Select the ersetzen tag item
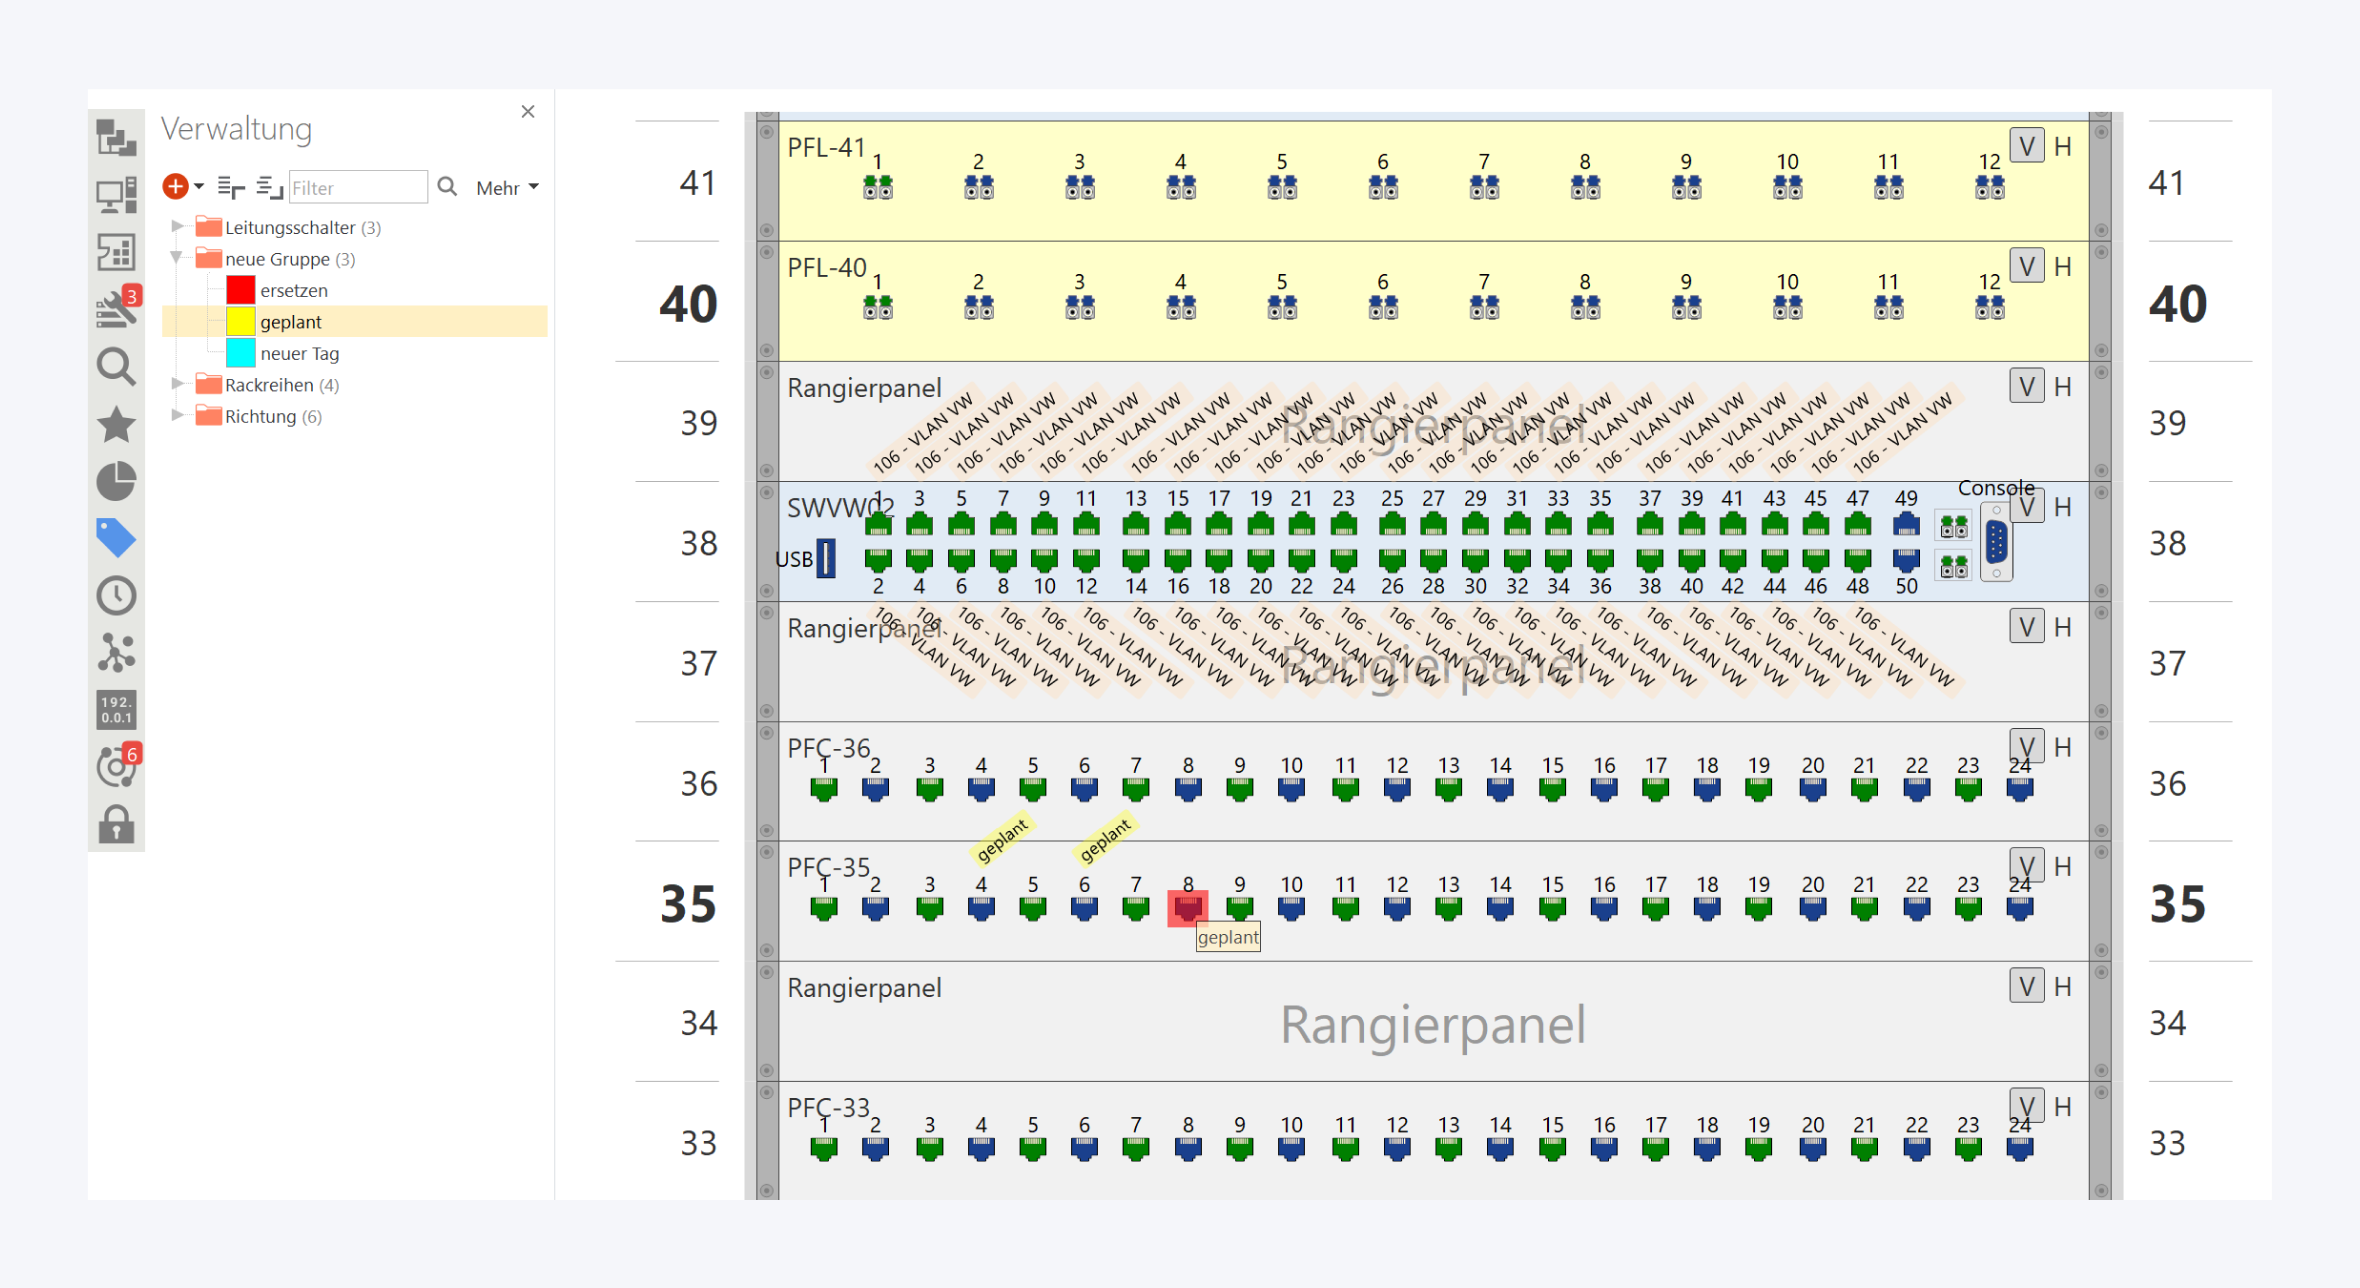2360x1288 pixels. click(x=294, y=290)
